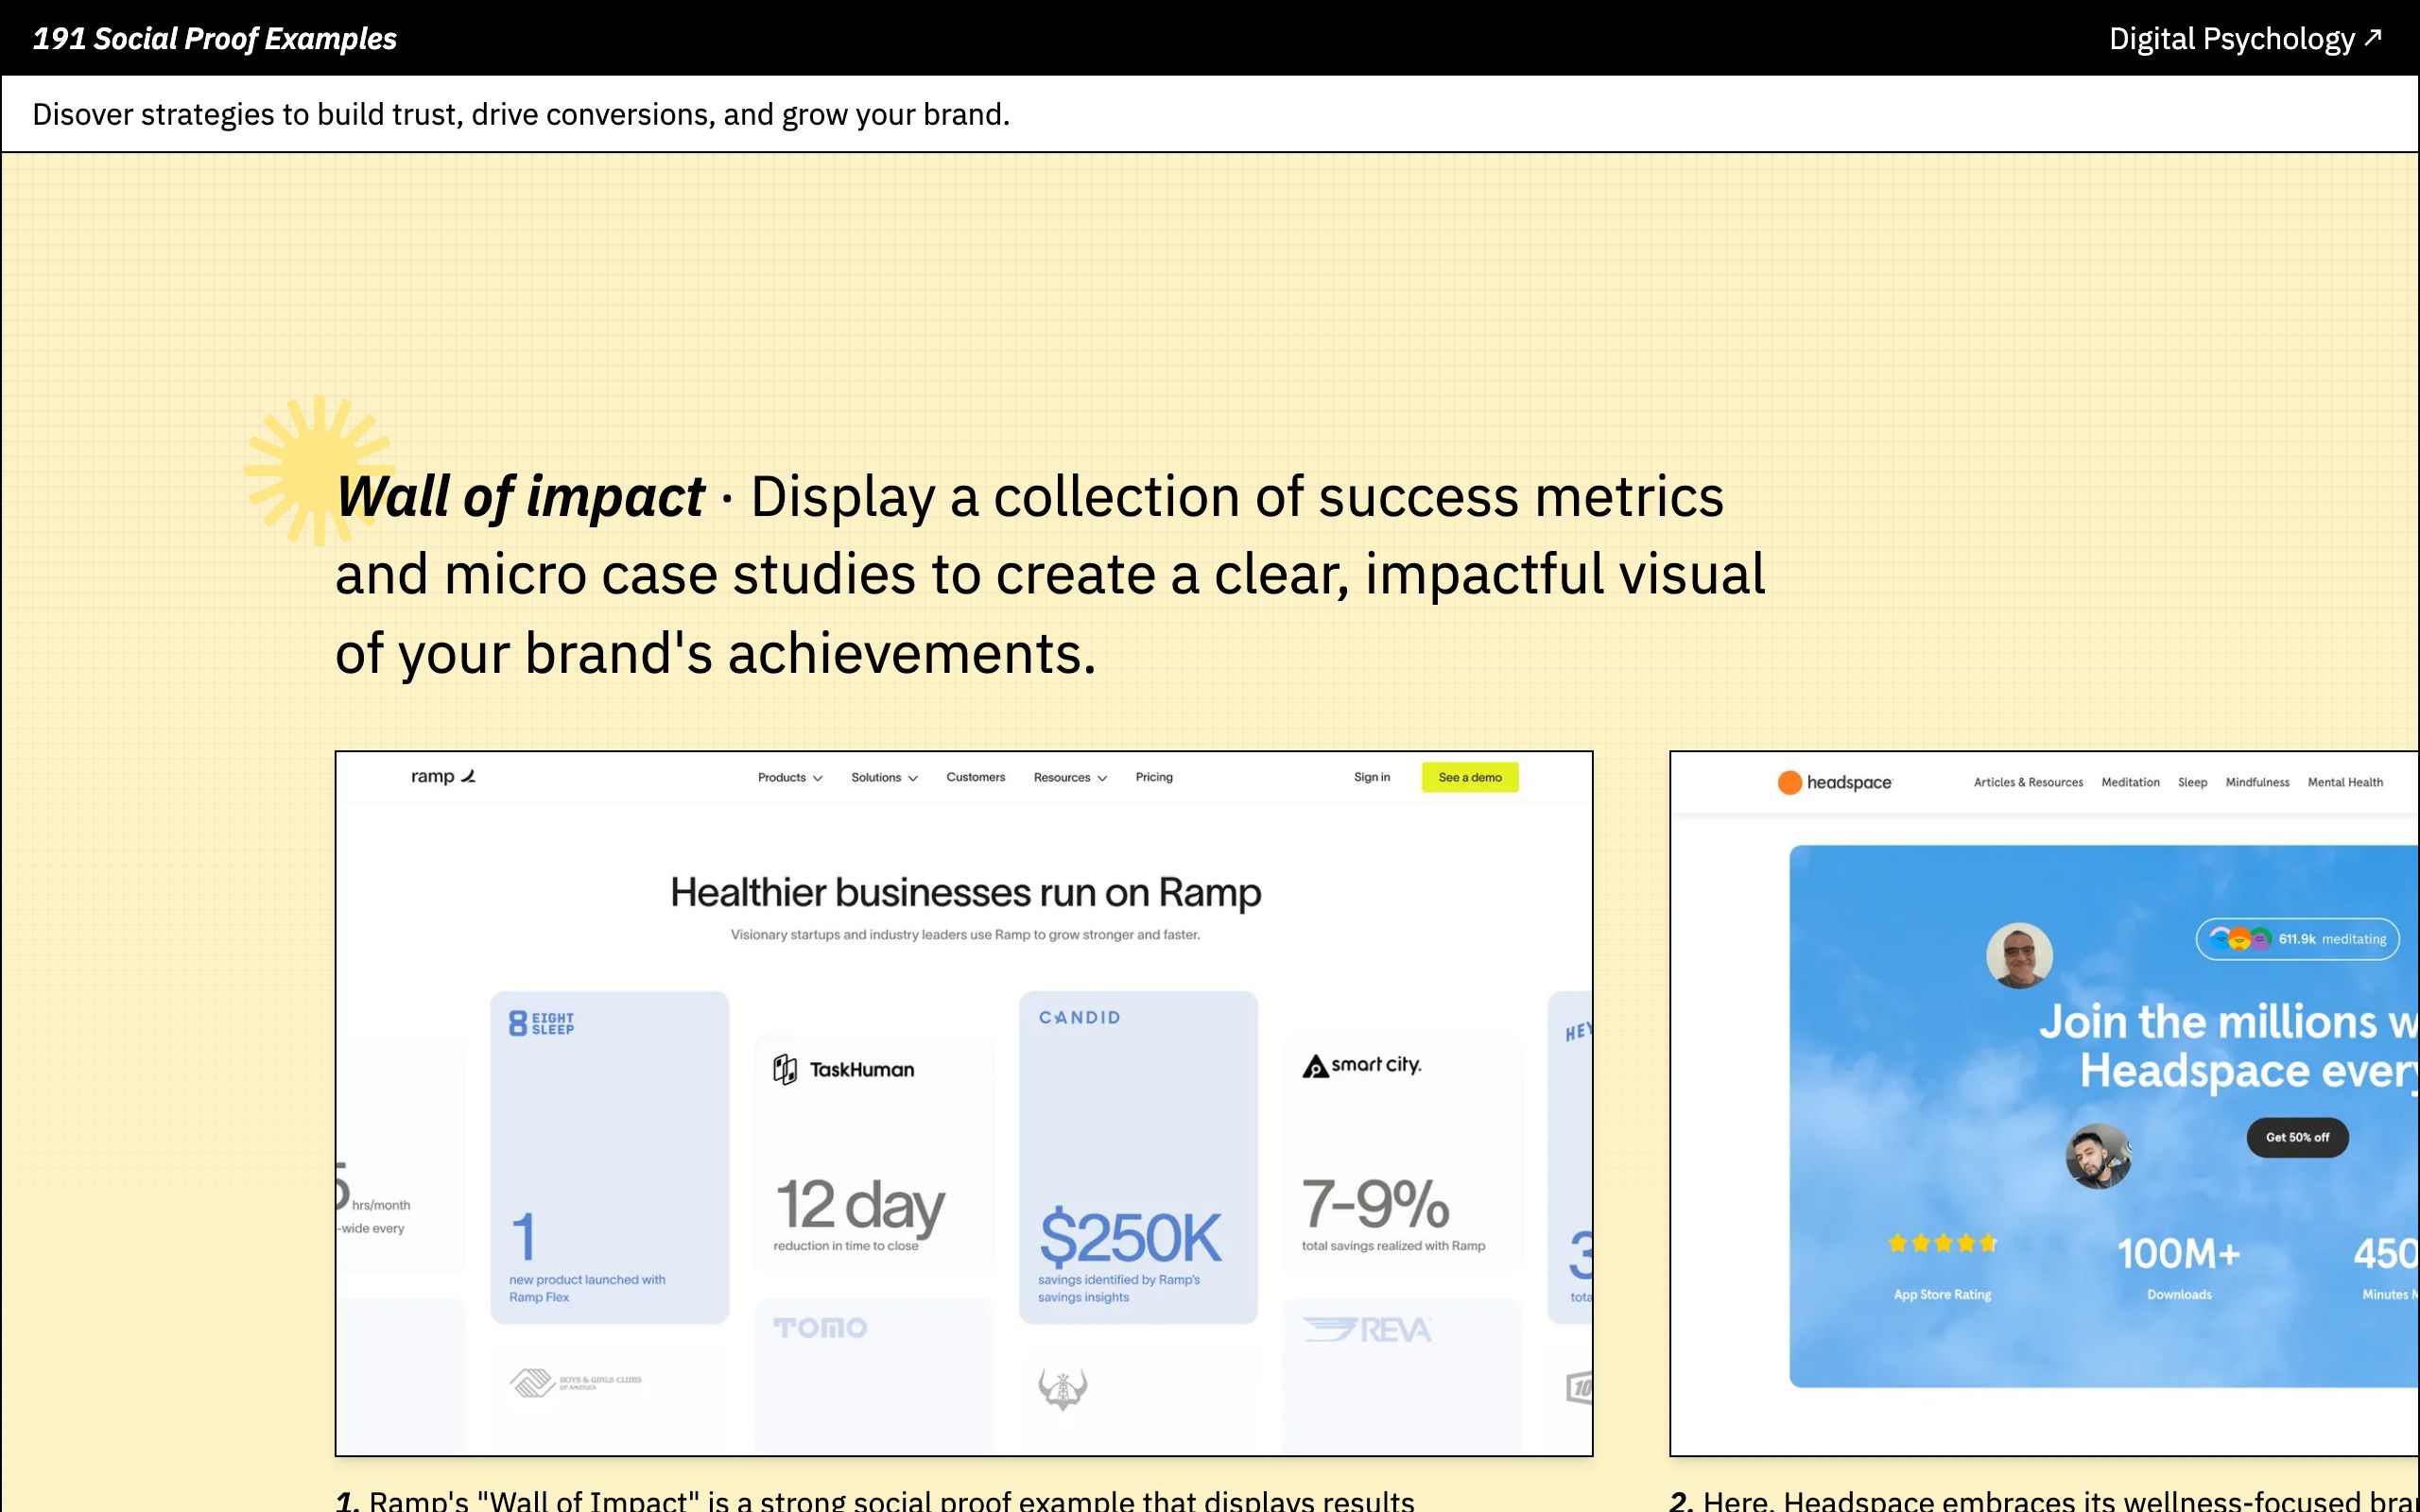The image size is (2420, 1512).
Task: Expand the Solutions dropdown in Ramp nav
Action: (x=884, y=777)
